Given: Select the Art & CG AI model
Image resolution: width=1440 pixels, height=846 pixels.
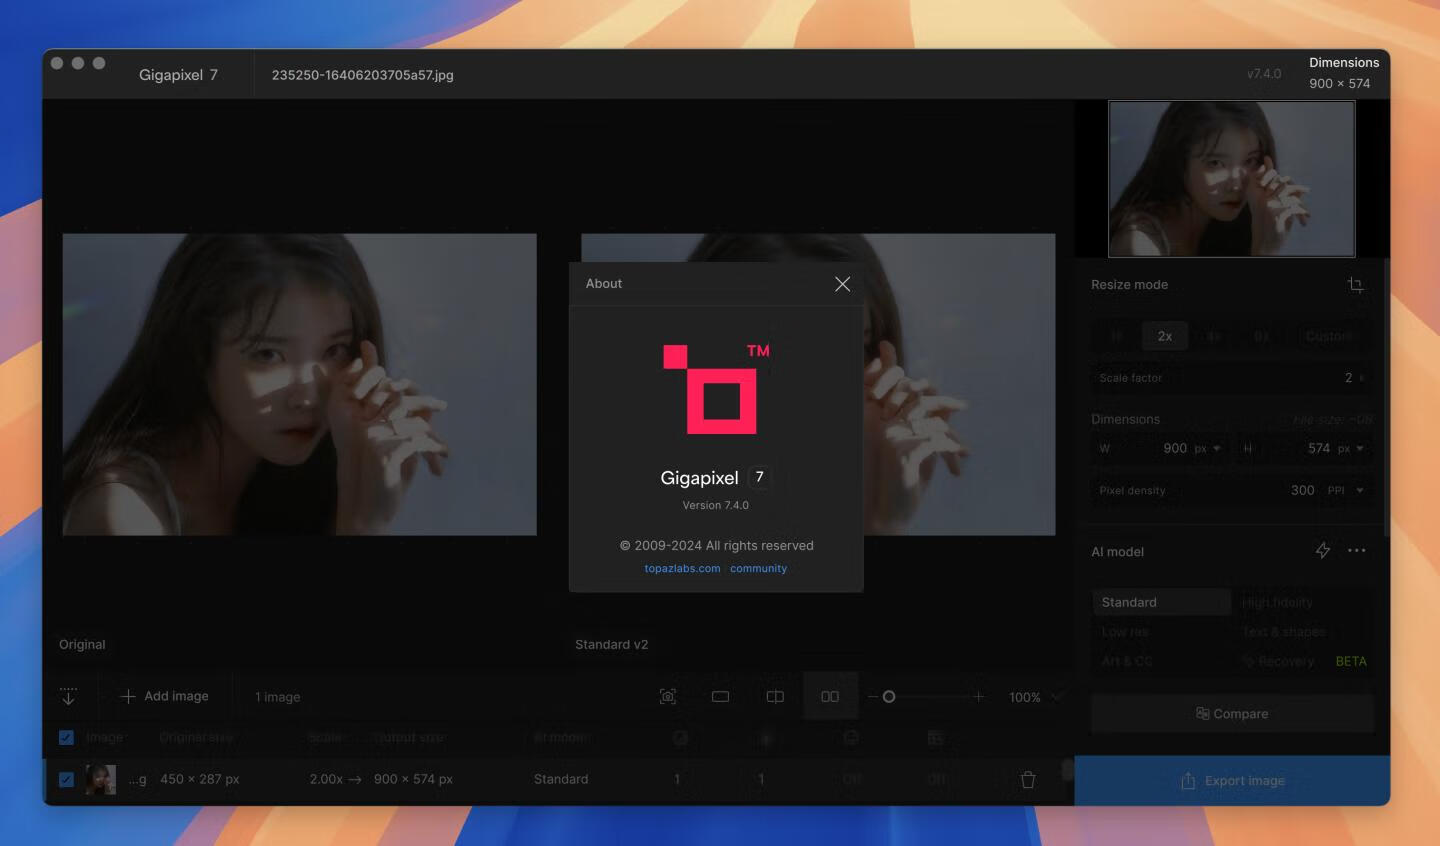Looking at the screenshot, I should coord(1161,661).
